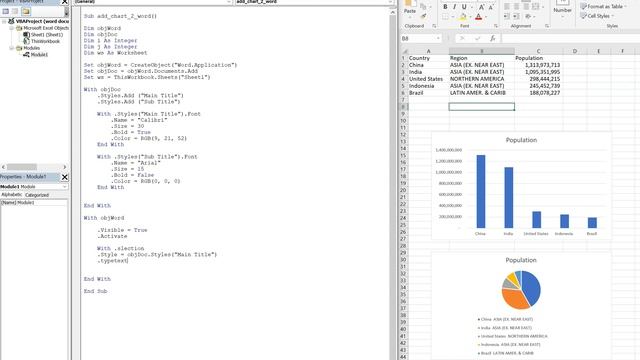Click the Excel formula bar input
640x360 pixels.
point(571,38)
